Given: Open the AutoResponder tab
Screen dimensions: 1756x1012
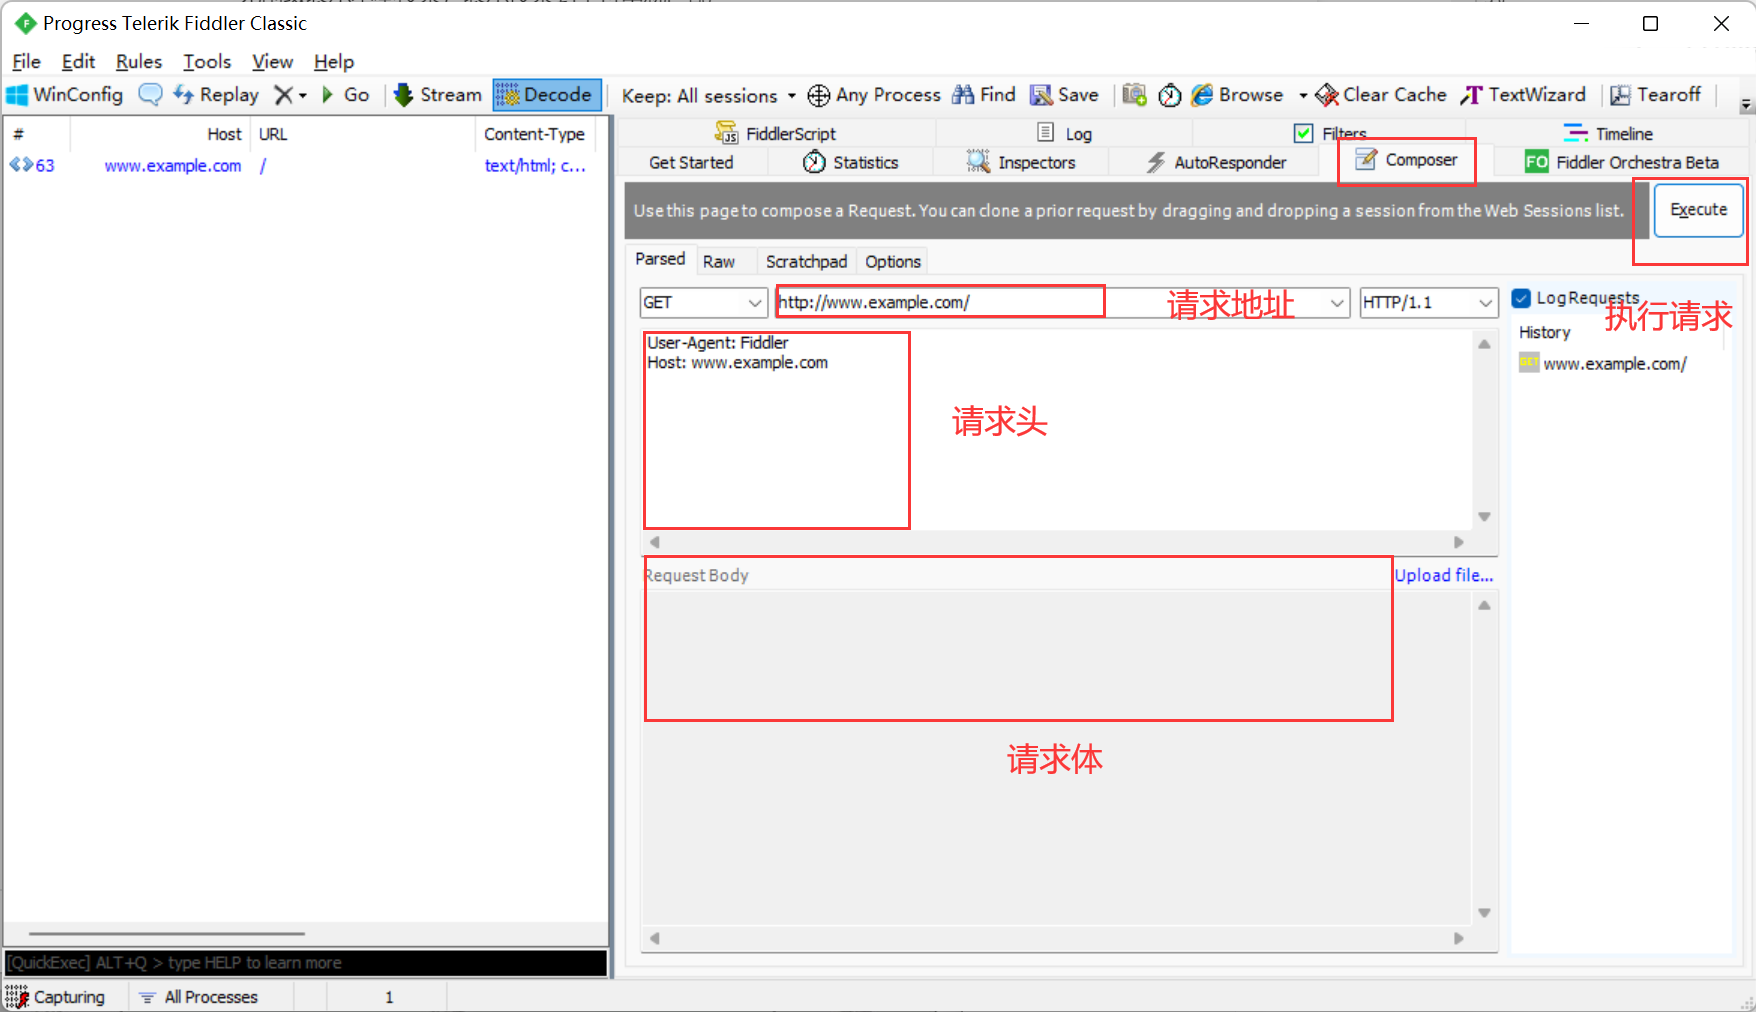Looking at the screenshot, I should pos(1216,162).
